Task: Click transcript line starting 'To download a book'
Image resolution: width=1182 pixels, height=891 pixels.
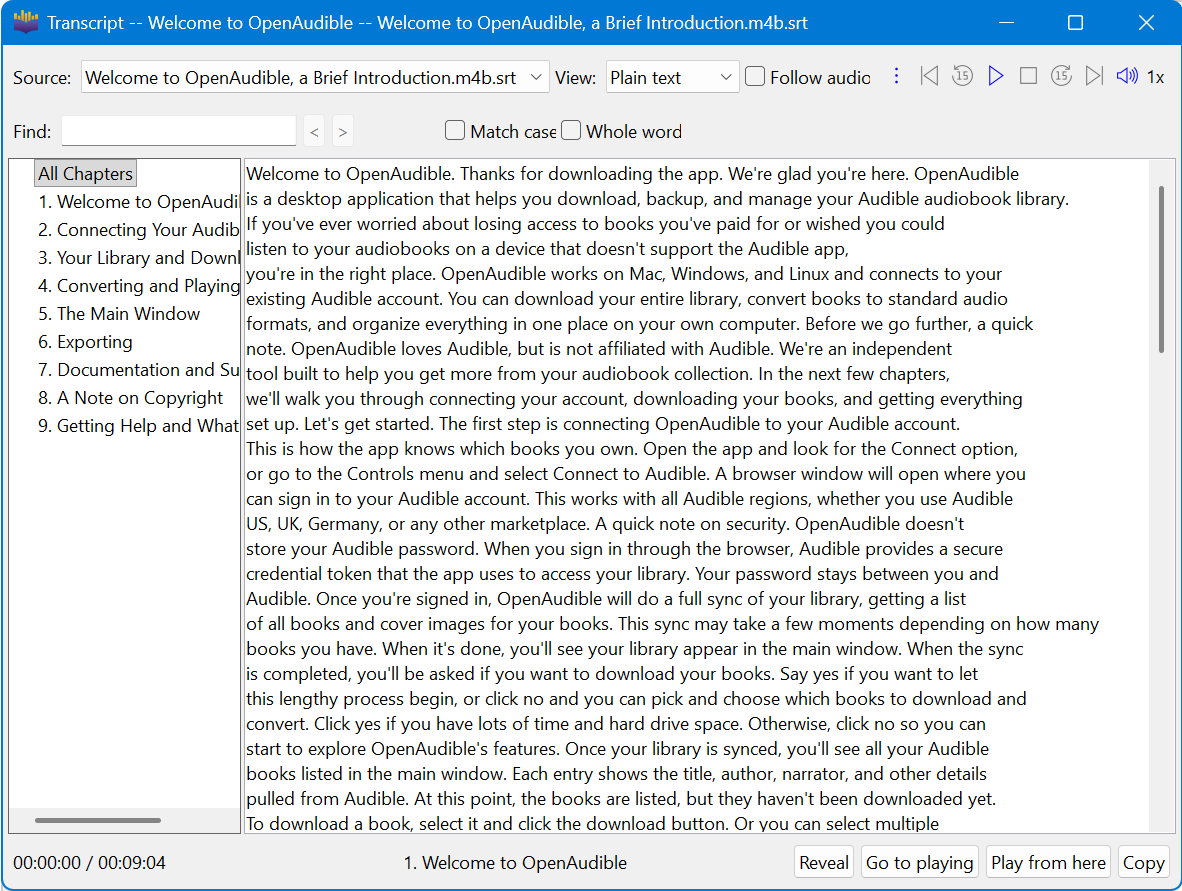Action: click(x=593, y=823)
